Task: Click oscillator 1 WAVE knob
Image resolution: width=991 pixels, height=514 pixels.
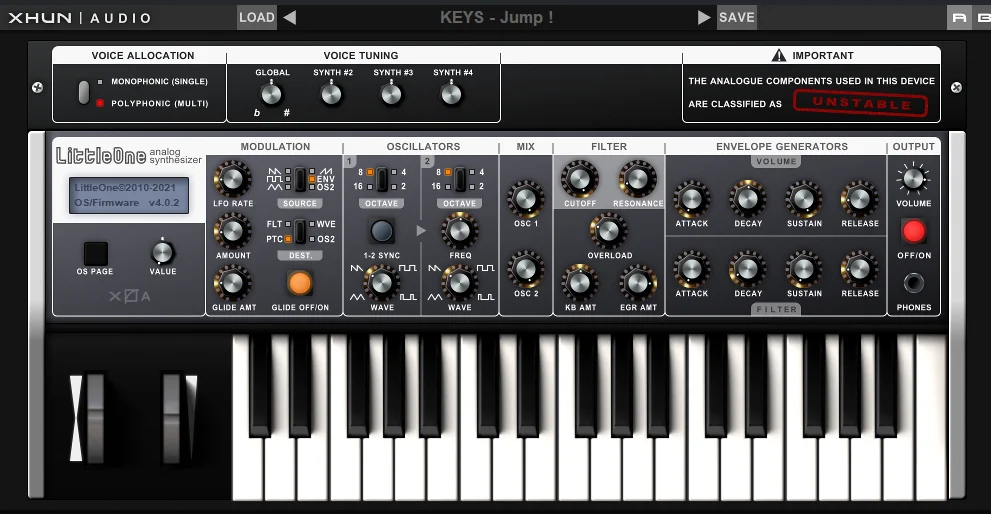Action: pyautogui.click(x=382, y=283)
